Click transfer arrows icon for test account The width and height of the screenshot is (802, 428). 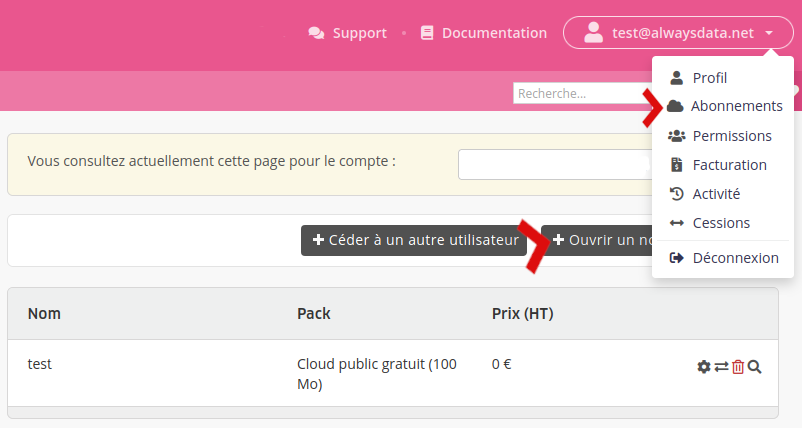tap(721, 367)
